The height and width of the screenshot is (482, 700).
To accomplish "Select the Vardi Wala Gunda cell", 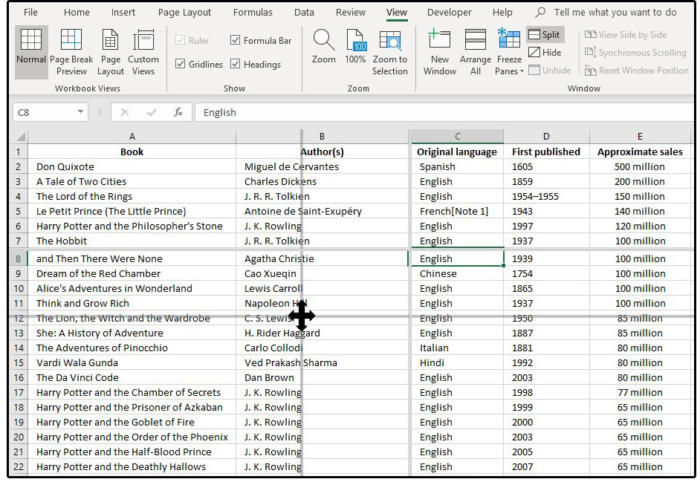I will (x=132, y=362).
